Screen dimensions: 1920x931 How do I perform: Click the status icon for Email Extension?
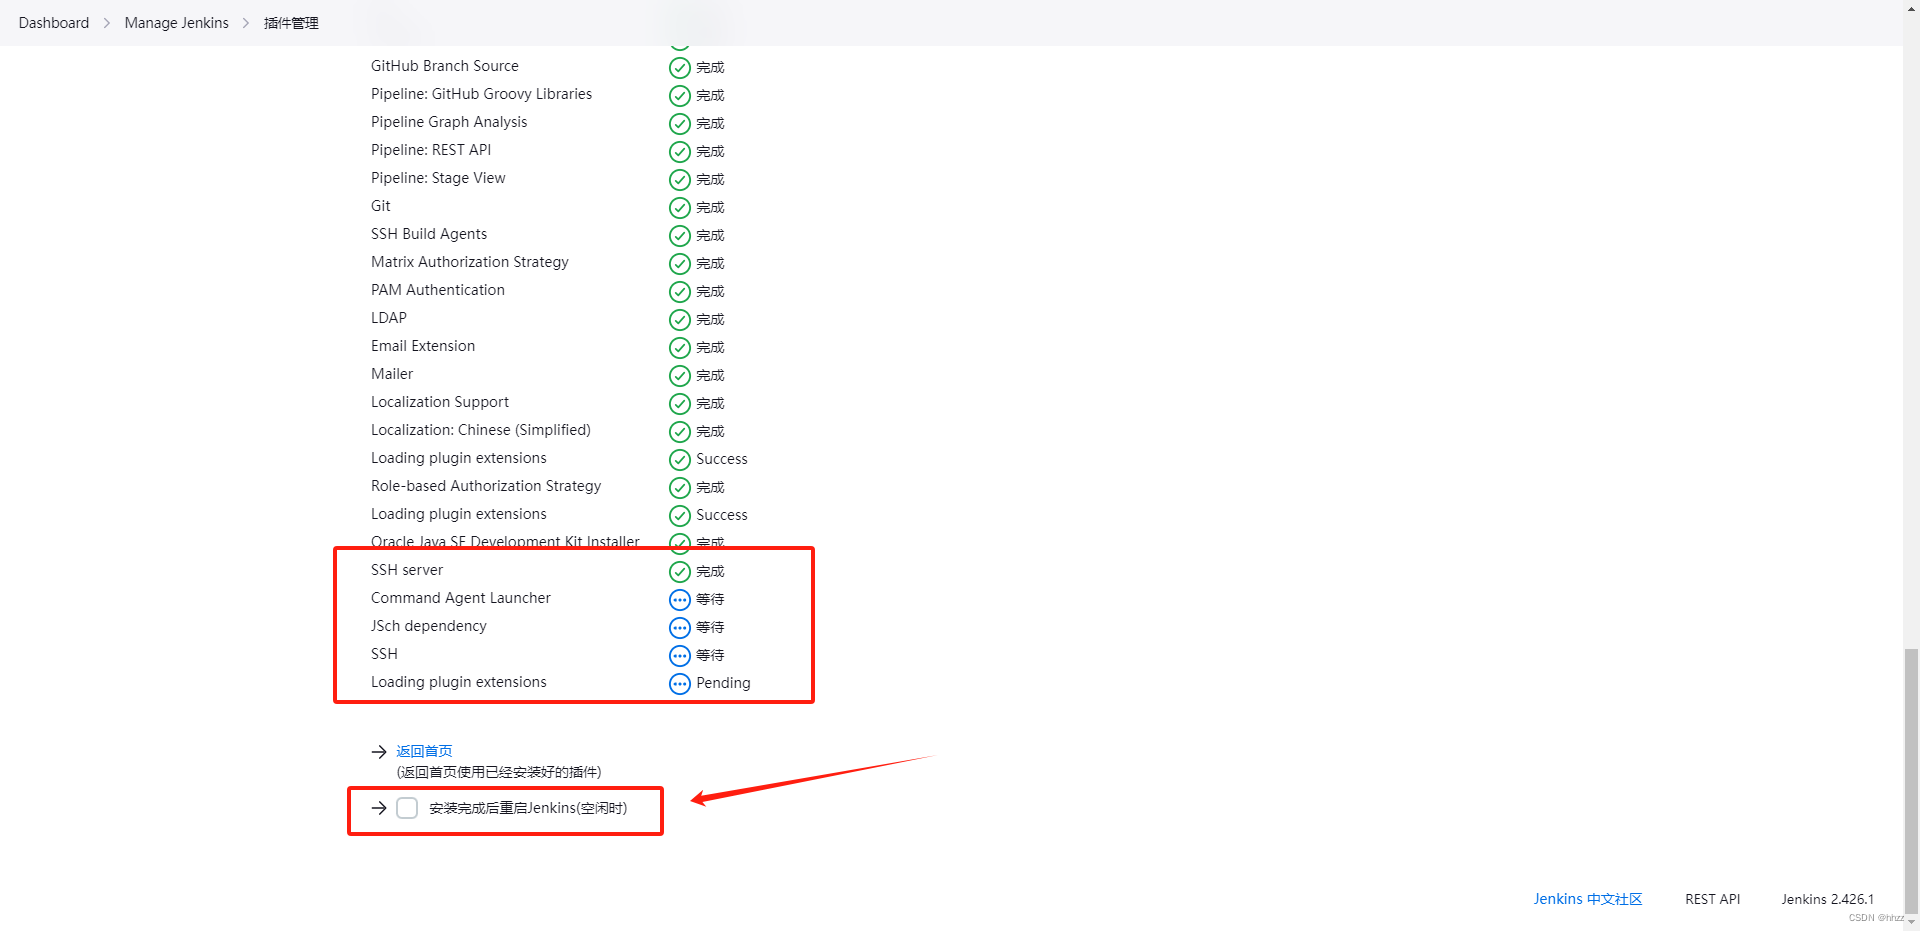680,348
